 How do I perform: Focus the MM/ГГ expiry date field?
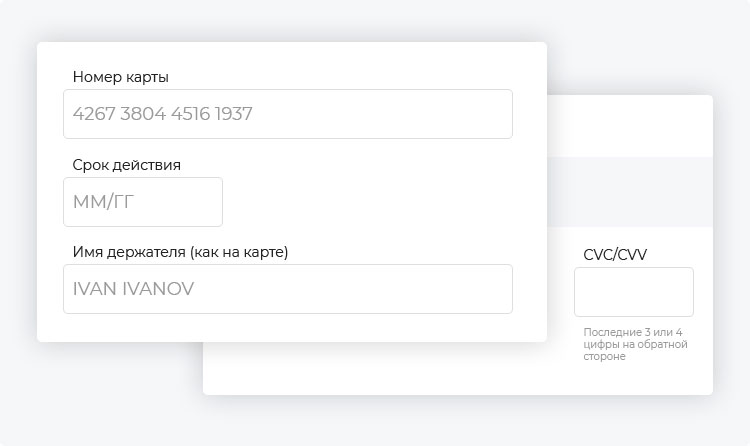(x=143, y=202)
